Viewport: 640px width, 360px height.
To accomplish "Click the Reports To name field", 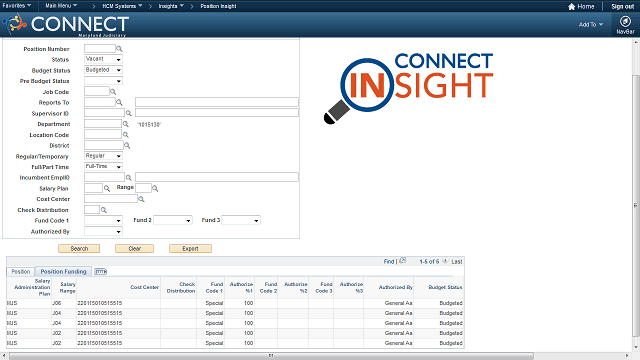I will click(x=217, y=102).
